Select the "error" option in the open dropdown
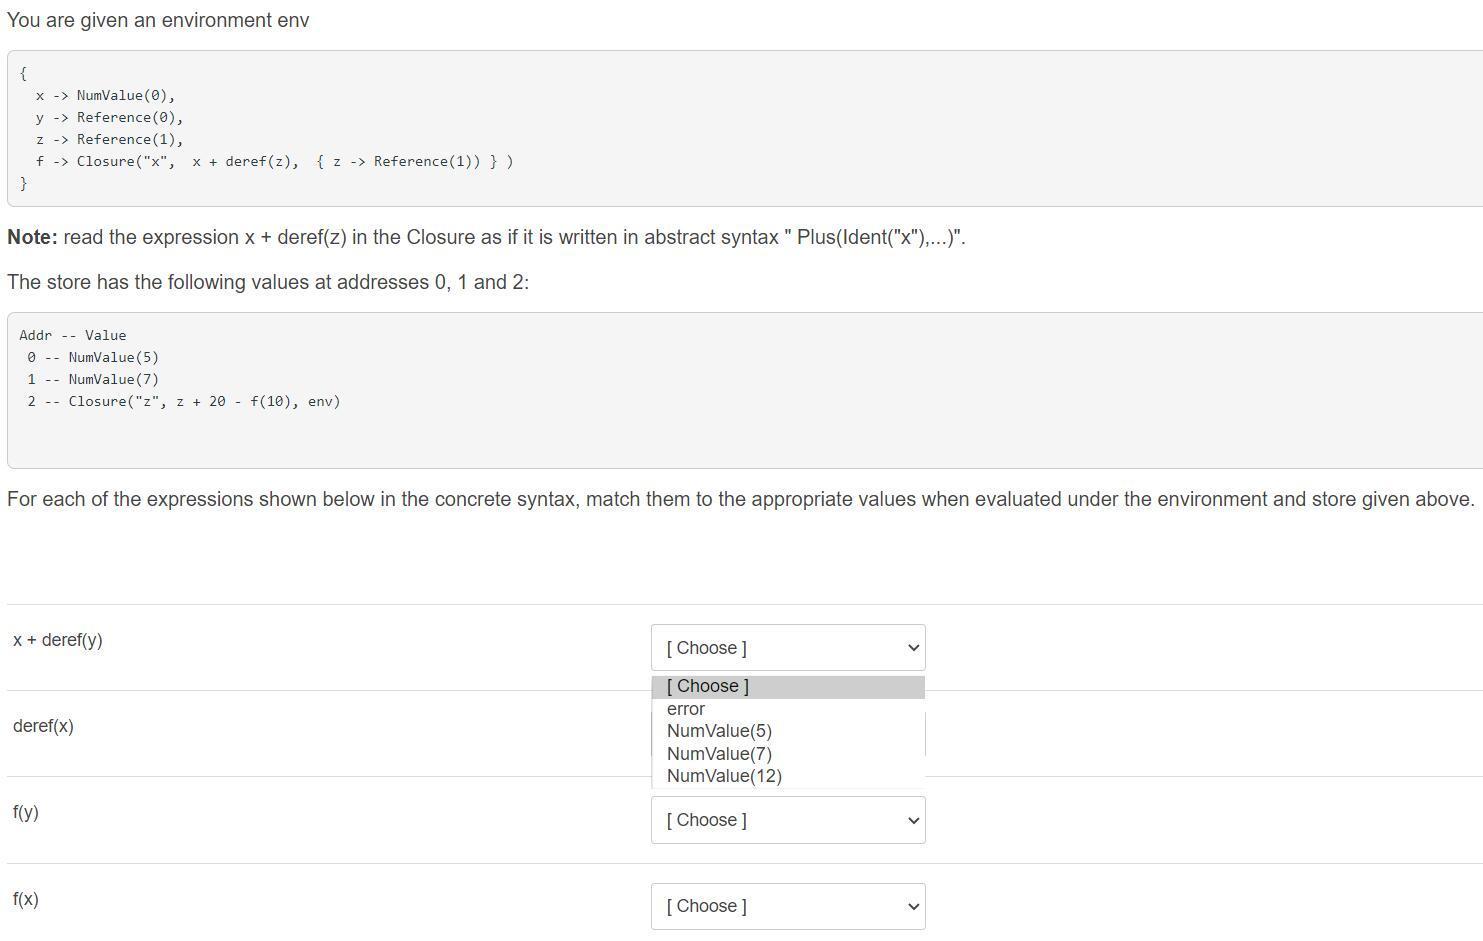 click(686, 708)
